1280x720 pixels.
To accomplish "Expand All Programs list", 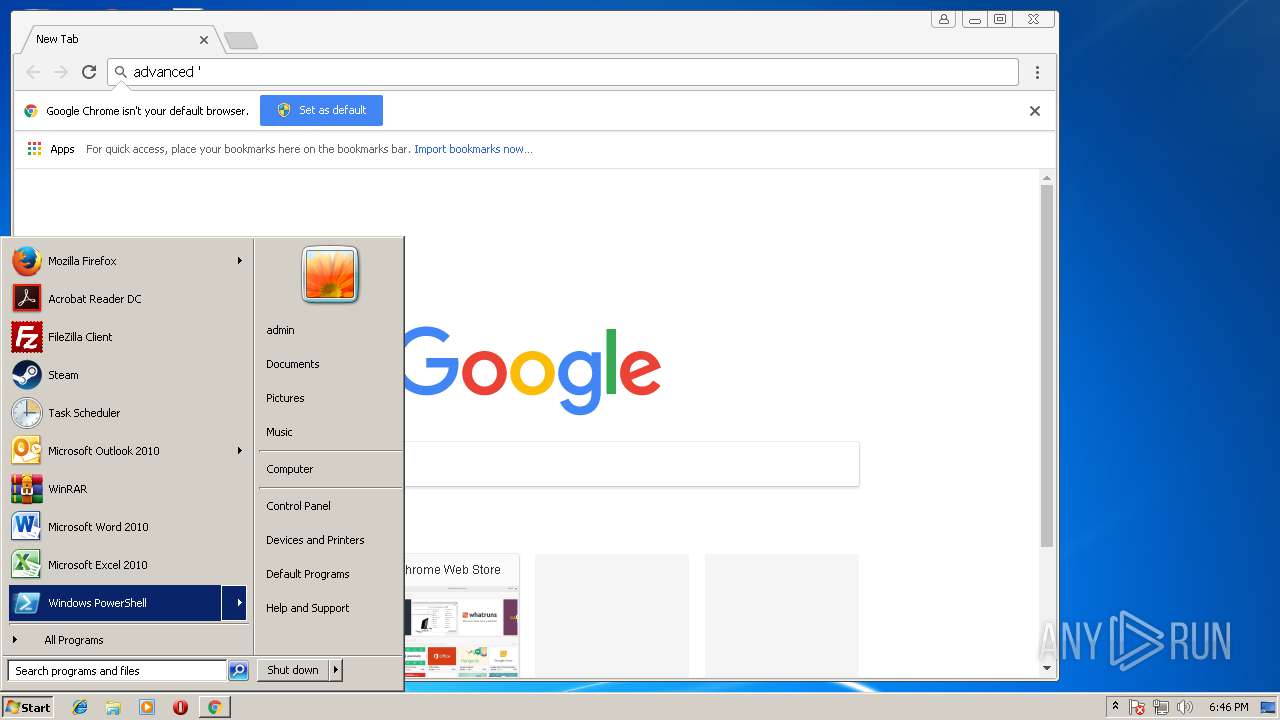I will [x=127, y=640].
